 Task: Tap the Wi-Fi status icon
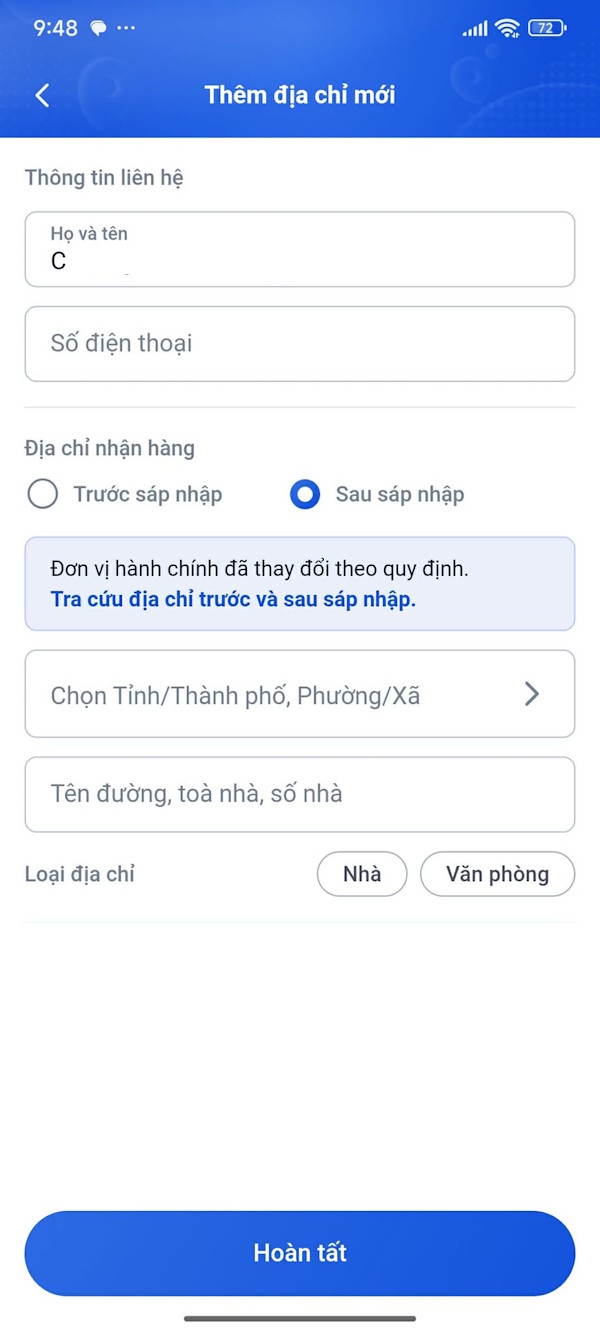tap(504, 28)
